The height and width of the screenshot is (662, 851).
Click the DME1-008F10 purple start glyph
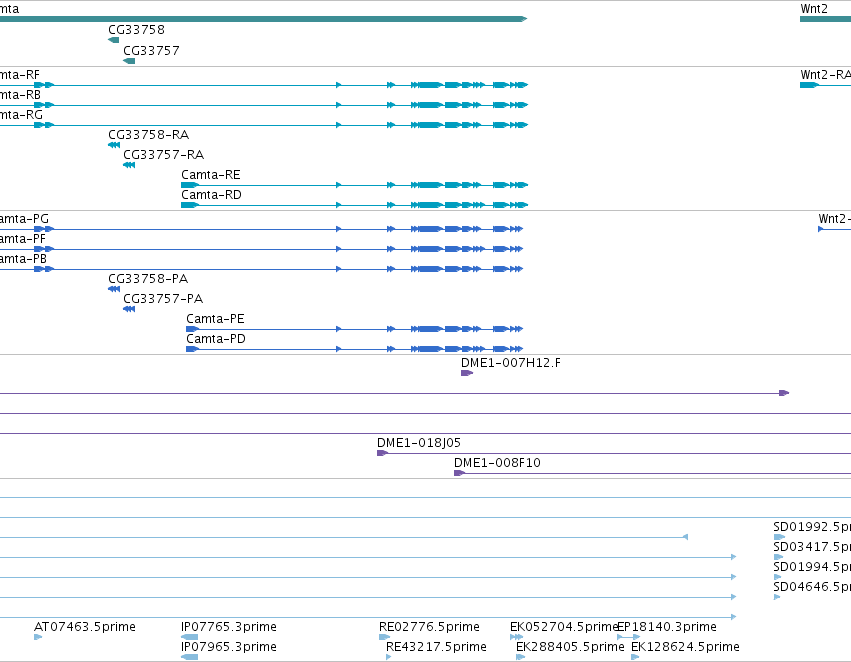459,473
